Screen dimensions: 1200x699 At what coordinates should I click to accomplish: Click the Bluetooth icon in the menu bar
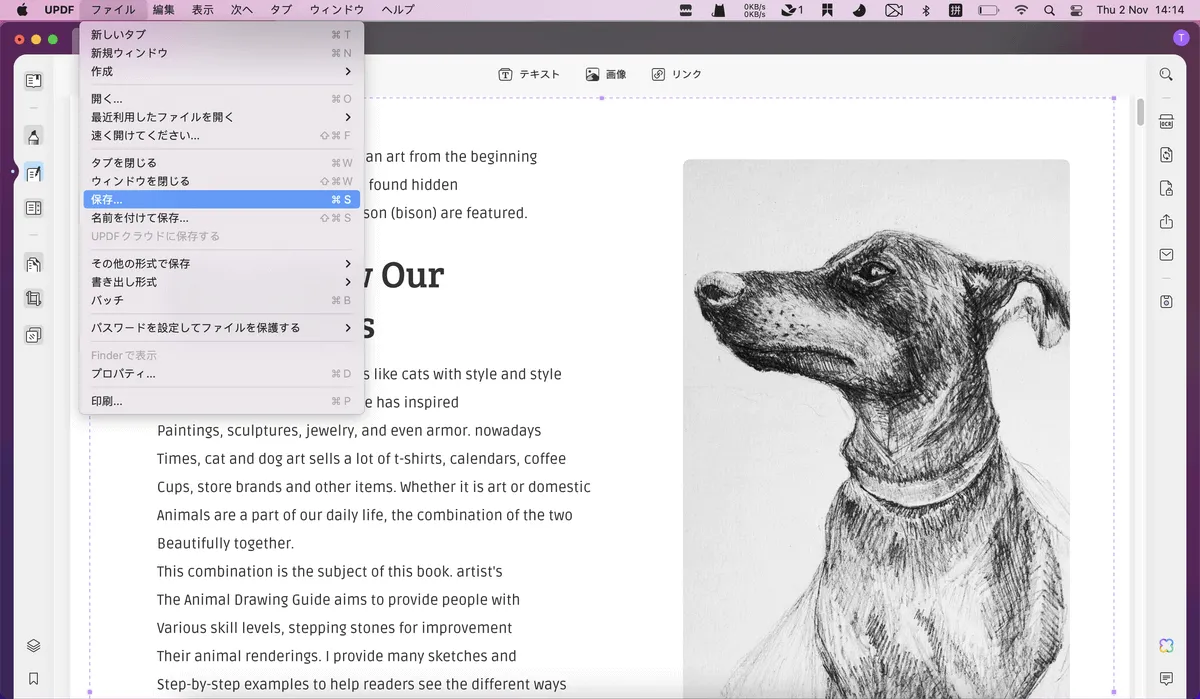coord(925,10)
